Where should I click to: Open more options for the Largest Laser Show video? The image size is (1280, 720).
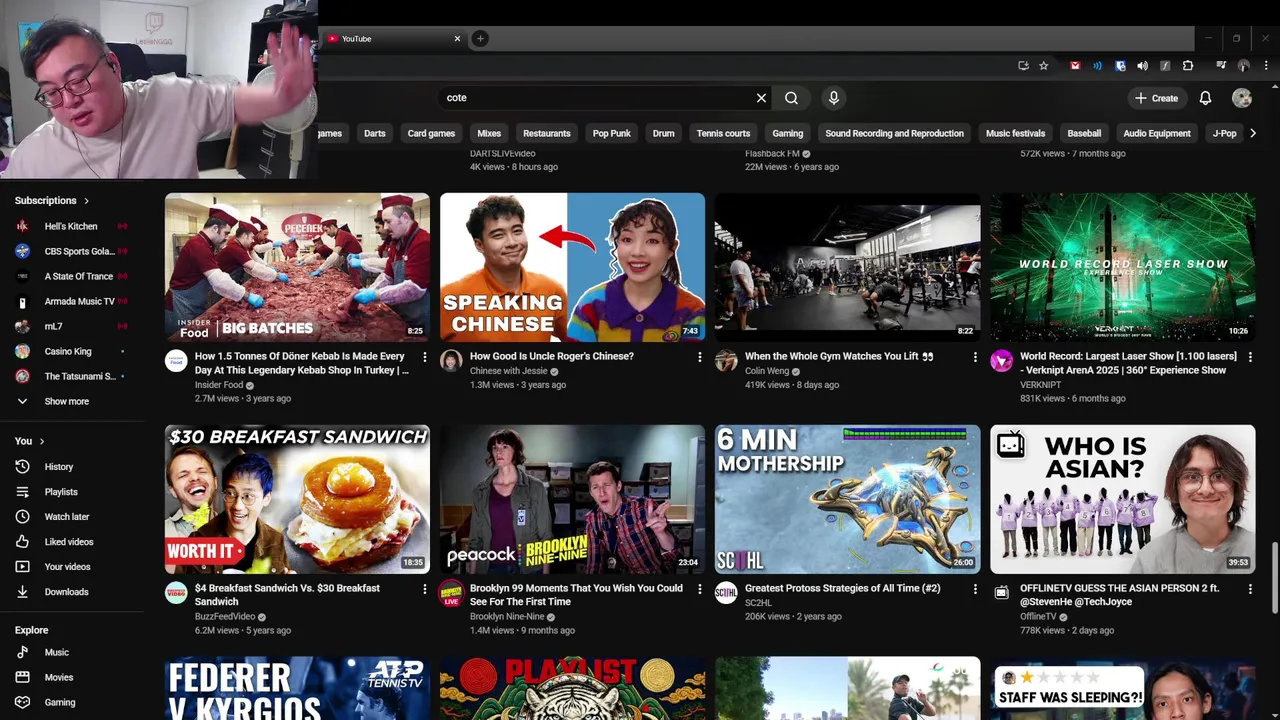coord(1249,357)
